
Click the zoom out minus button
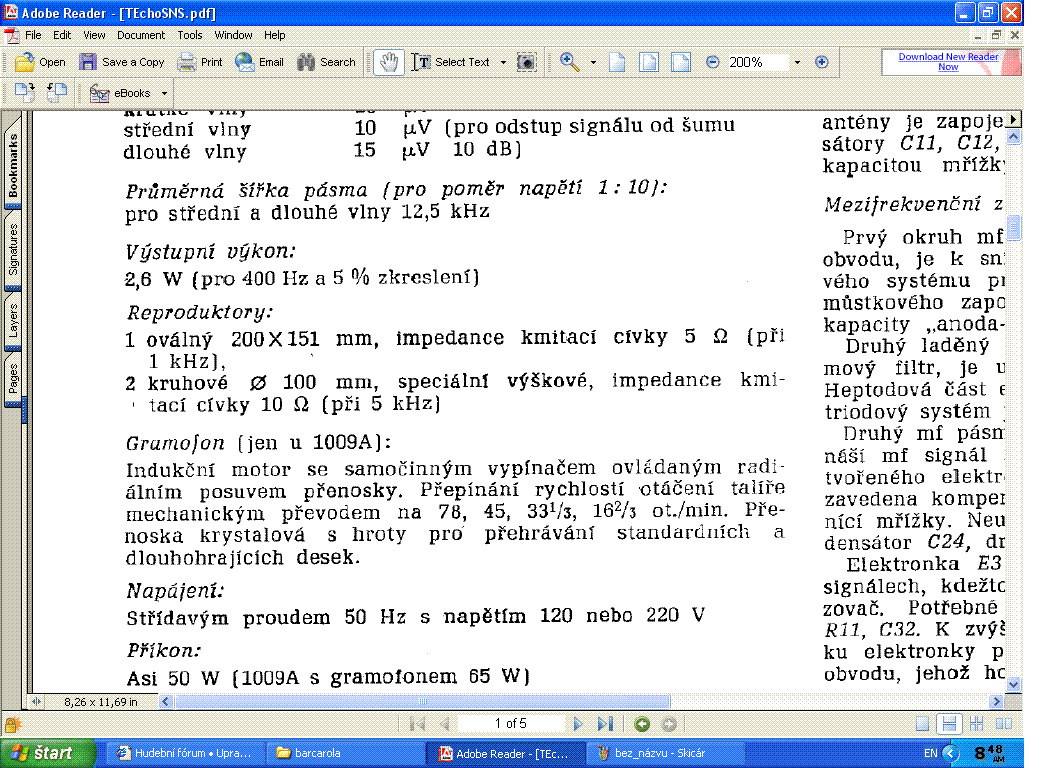pyautogui.click(x=713, y=62)
